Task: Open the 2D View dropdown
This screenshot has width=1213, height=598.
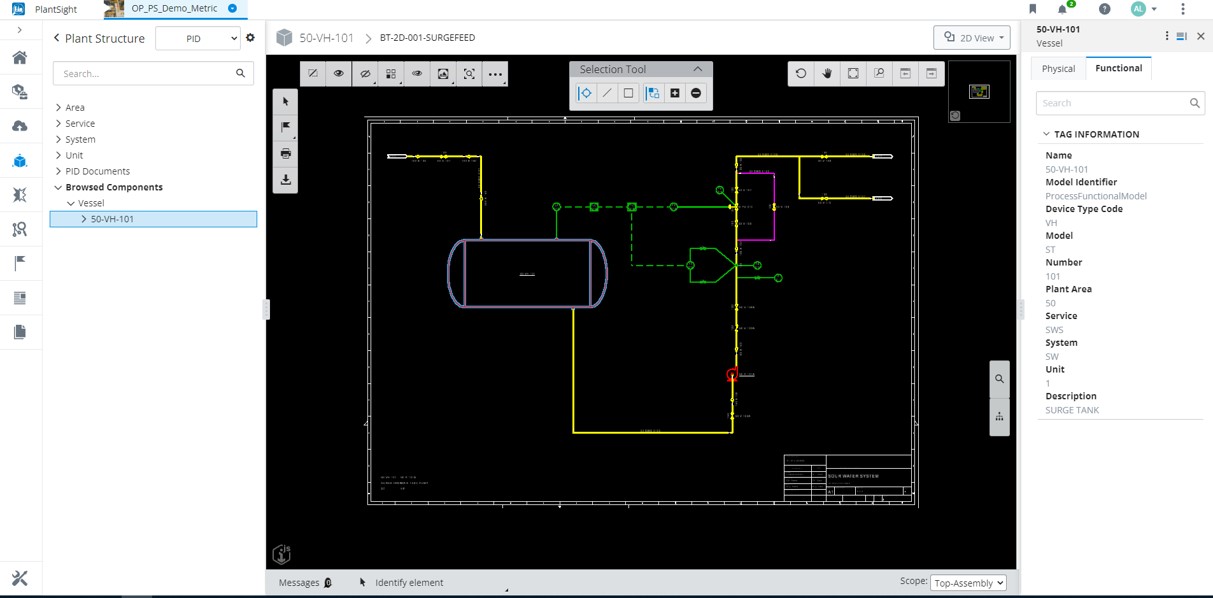Action: pyautogui.click(x=971, y=37)
